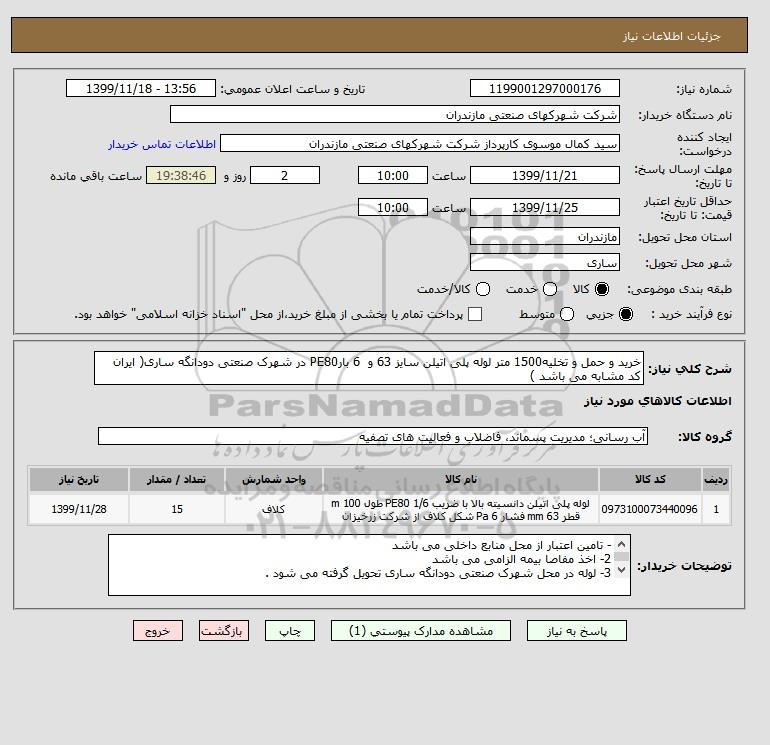Click the بازگشت back button

224,631
